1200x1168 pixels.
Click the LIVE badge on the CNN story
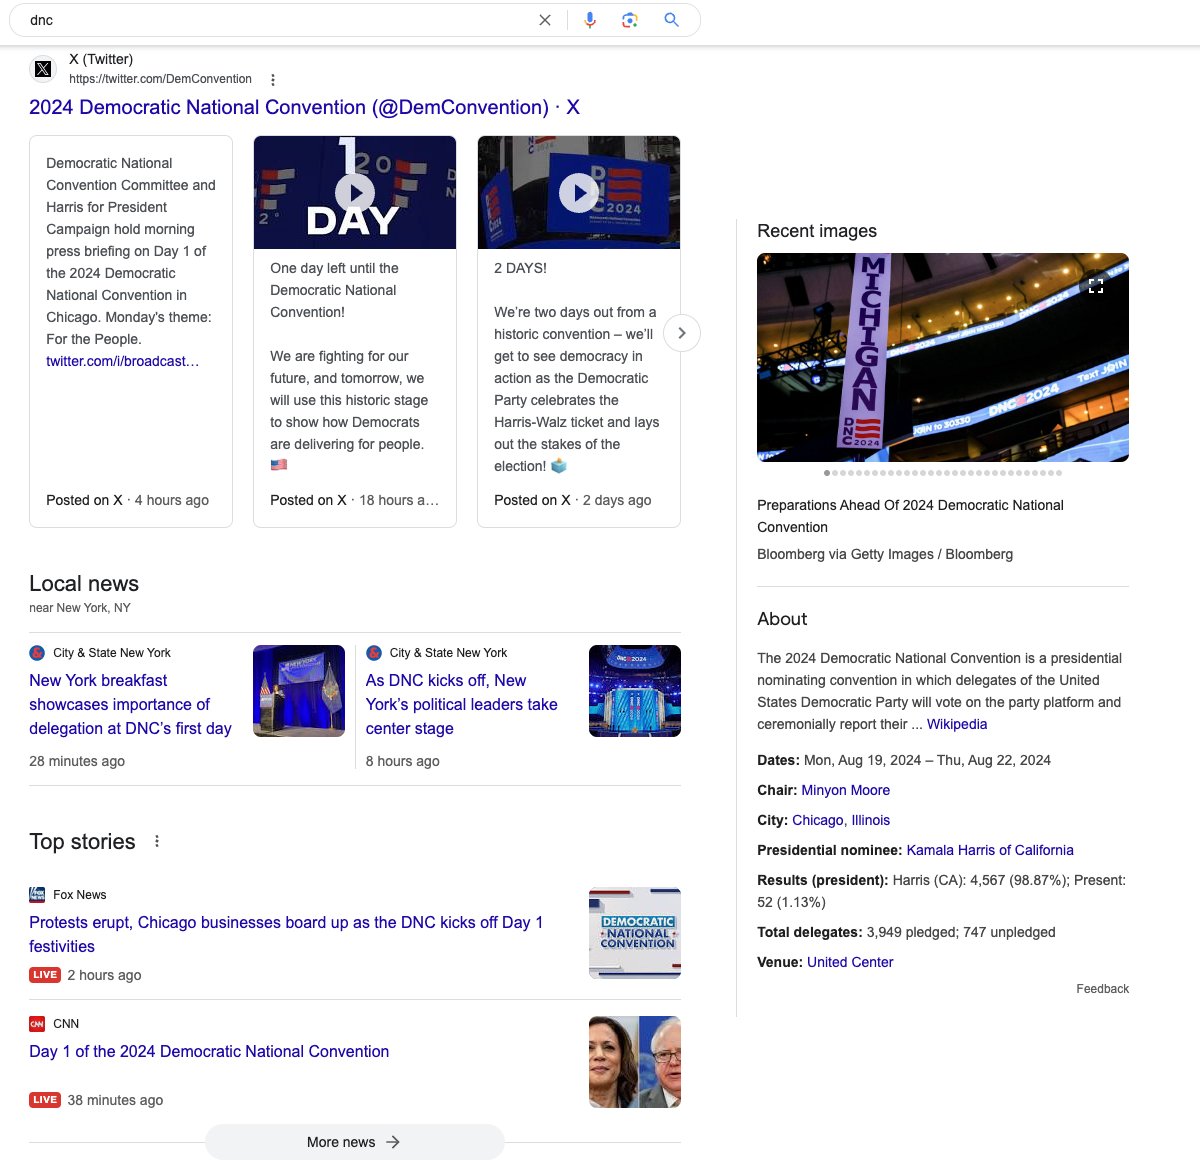[x=45, y=1100]
